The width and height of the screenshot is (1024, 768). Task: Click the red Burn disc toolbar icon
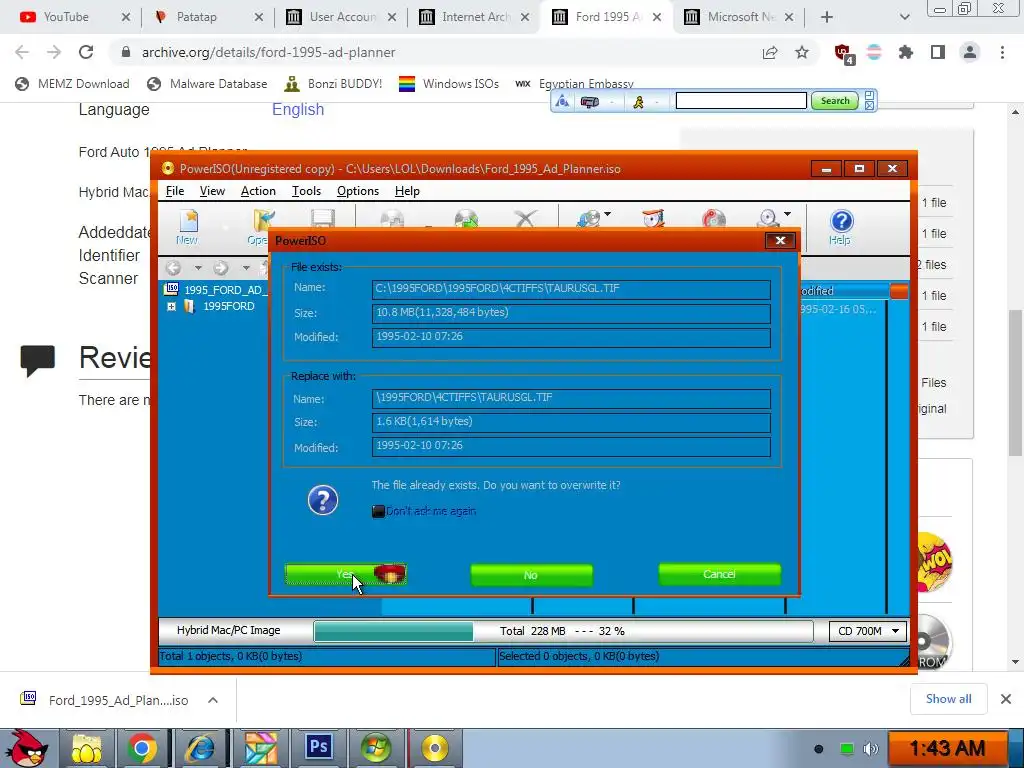coord(713,218)
